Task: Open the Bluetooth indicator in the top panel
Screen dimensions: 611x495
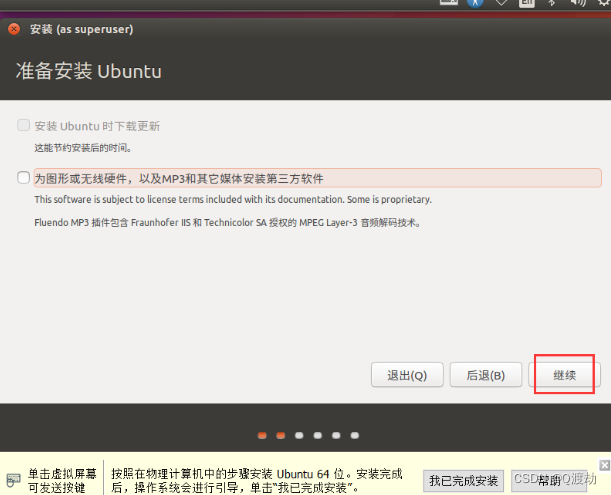Action: [551, 3]
